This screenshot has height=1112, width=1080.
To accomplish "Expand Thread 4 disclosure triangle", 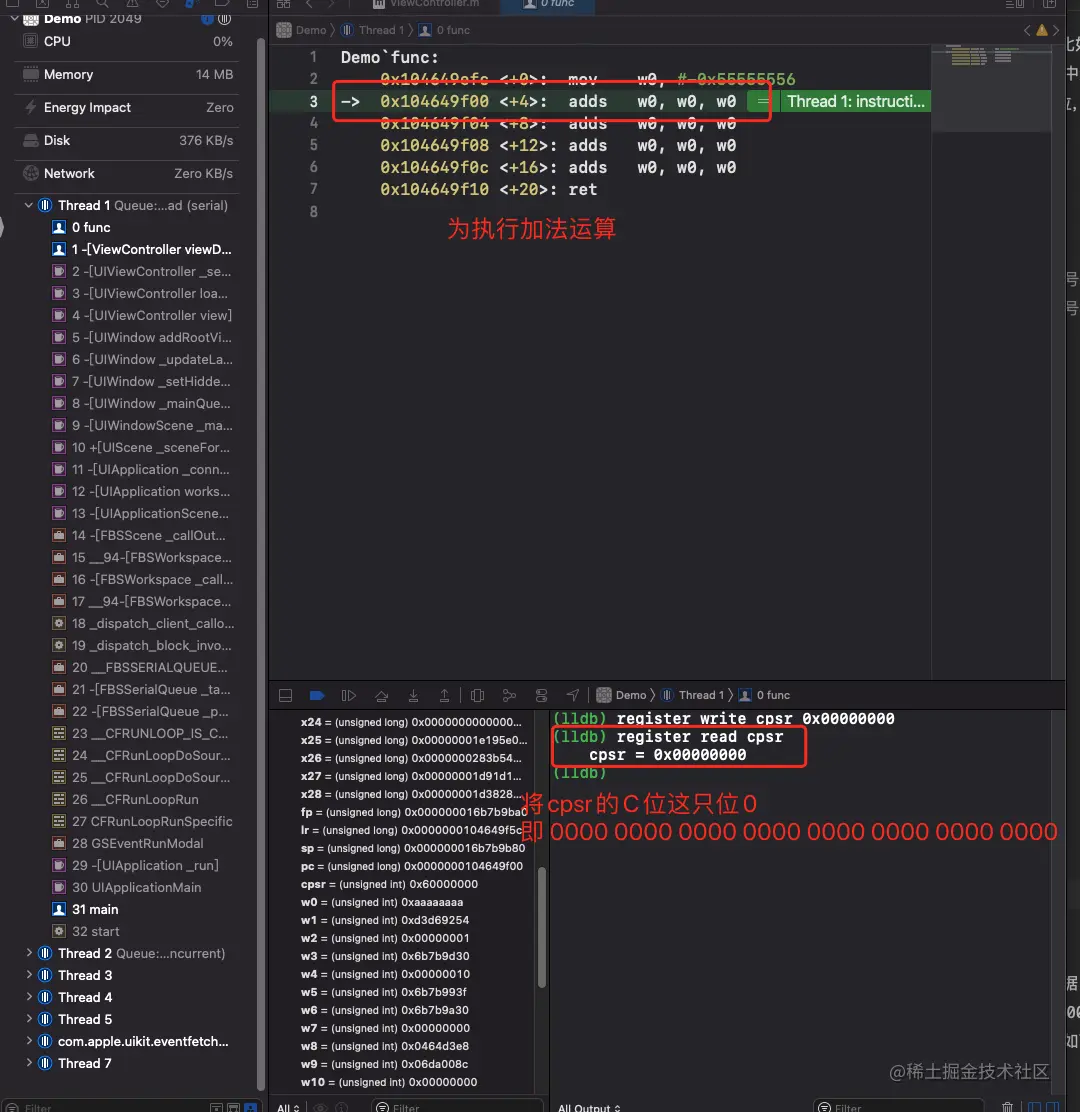I will (28, 997).
